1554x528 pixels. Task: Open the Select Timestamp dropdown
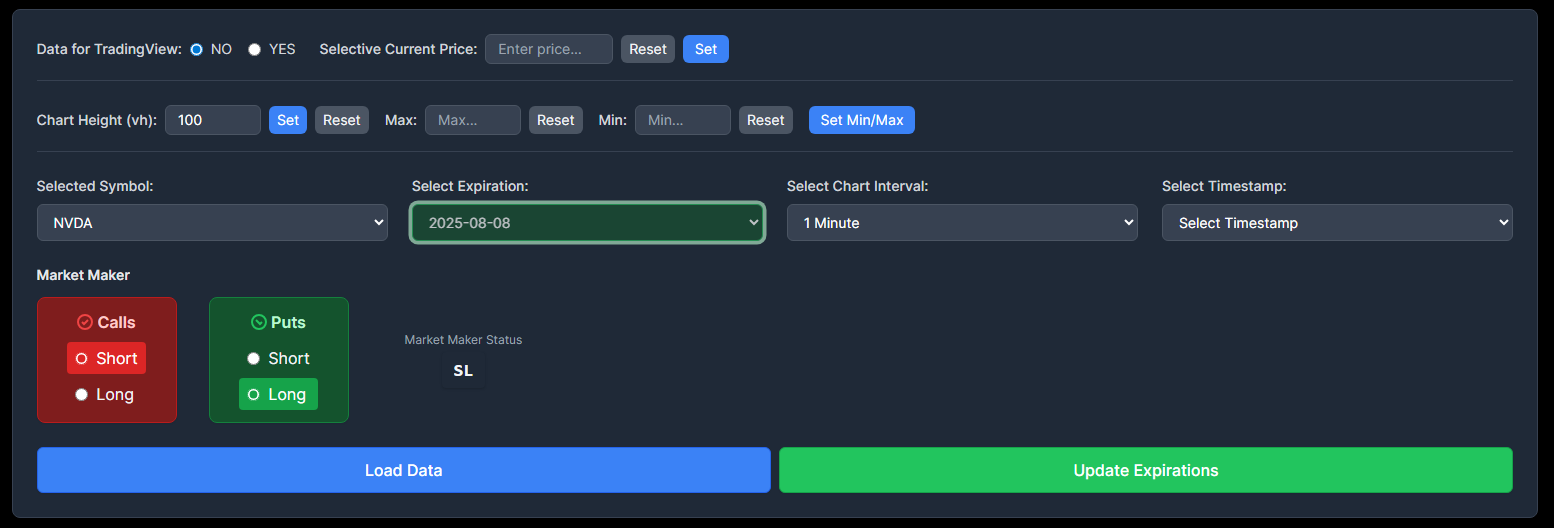(1337, 223)
